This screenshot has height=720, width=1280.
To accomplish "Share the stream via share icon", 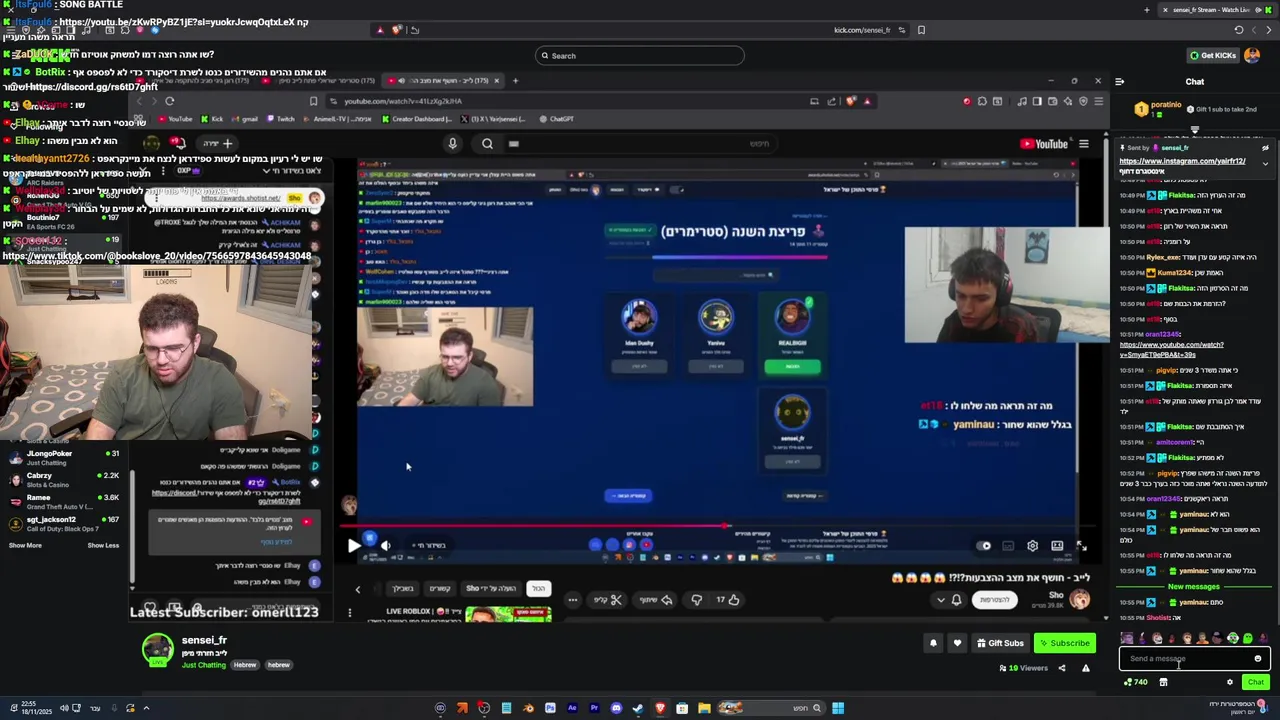I will pyautogui.click(x=1062, y=668).
